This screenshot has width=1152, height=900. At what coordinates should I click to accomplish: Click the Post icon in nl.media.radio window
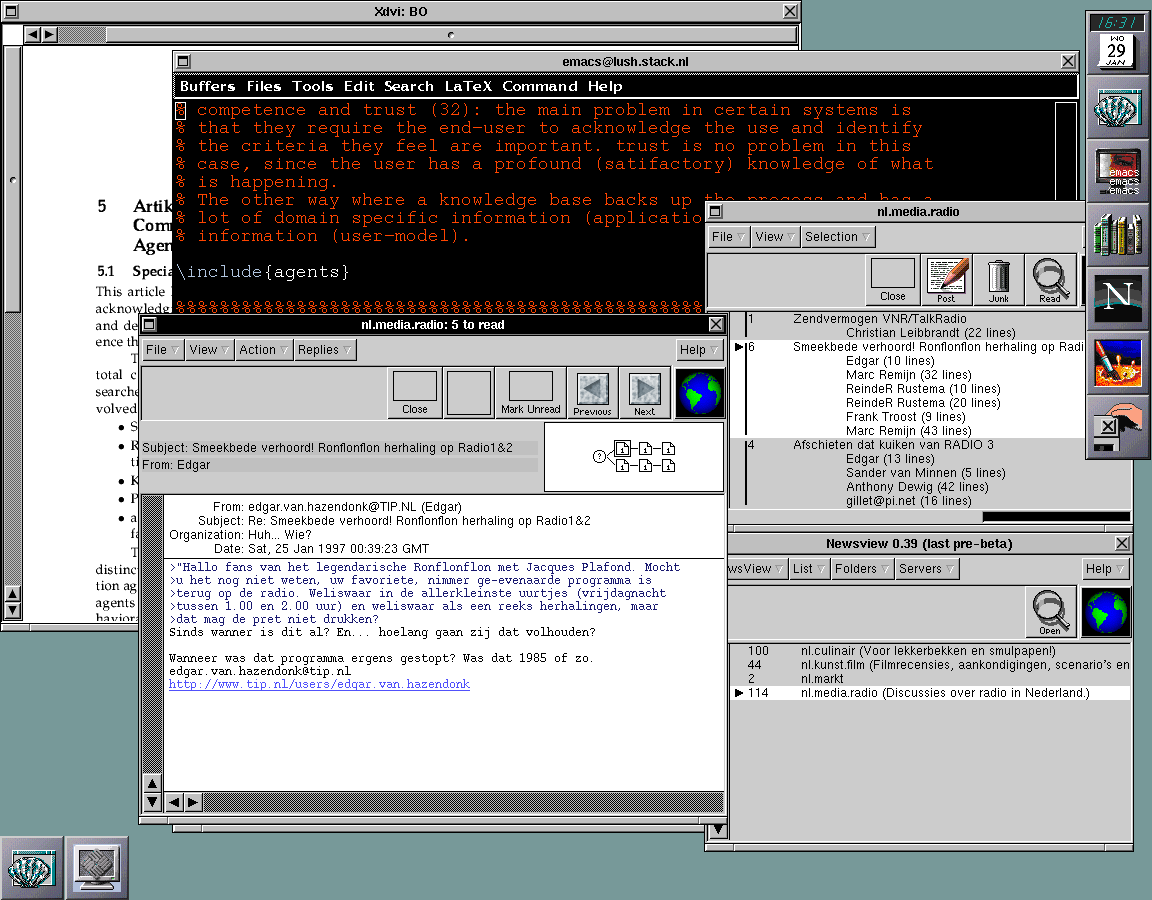coord(946,279)
